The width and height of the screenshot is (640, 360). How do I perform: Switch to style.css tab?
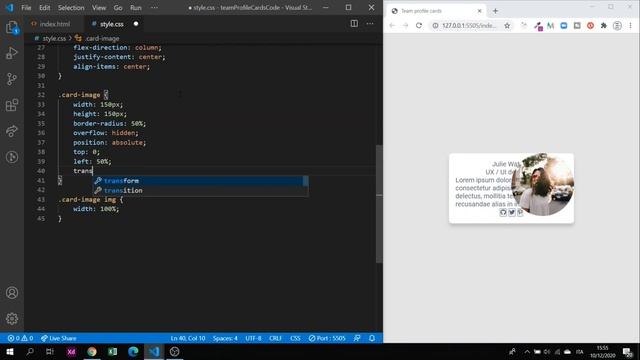click(111, 24)
